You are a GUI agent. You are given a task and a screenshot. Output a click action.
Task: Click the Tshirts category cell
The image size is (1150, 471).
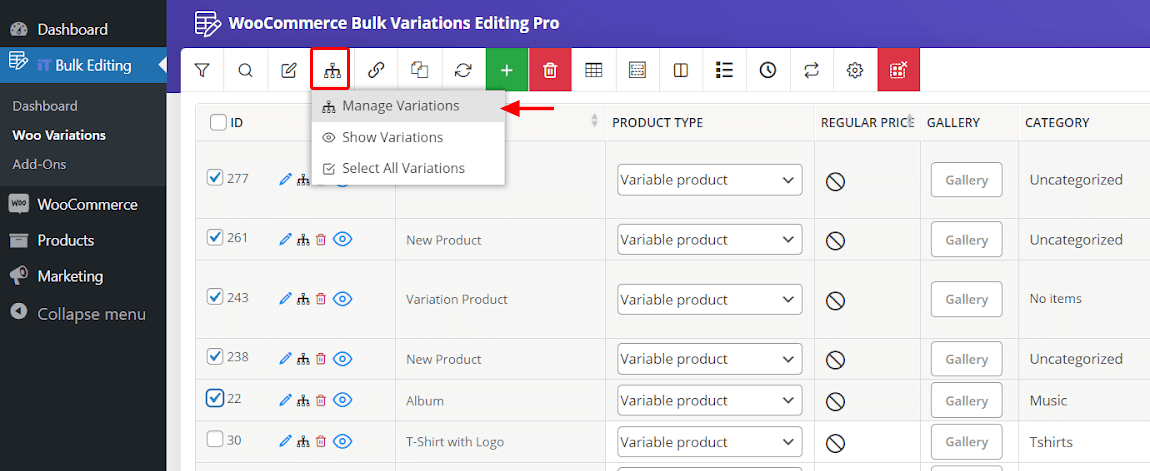(x=1051, y=442)
